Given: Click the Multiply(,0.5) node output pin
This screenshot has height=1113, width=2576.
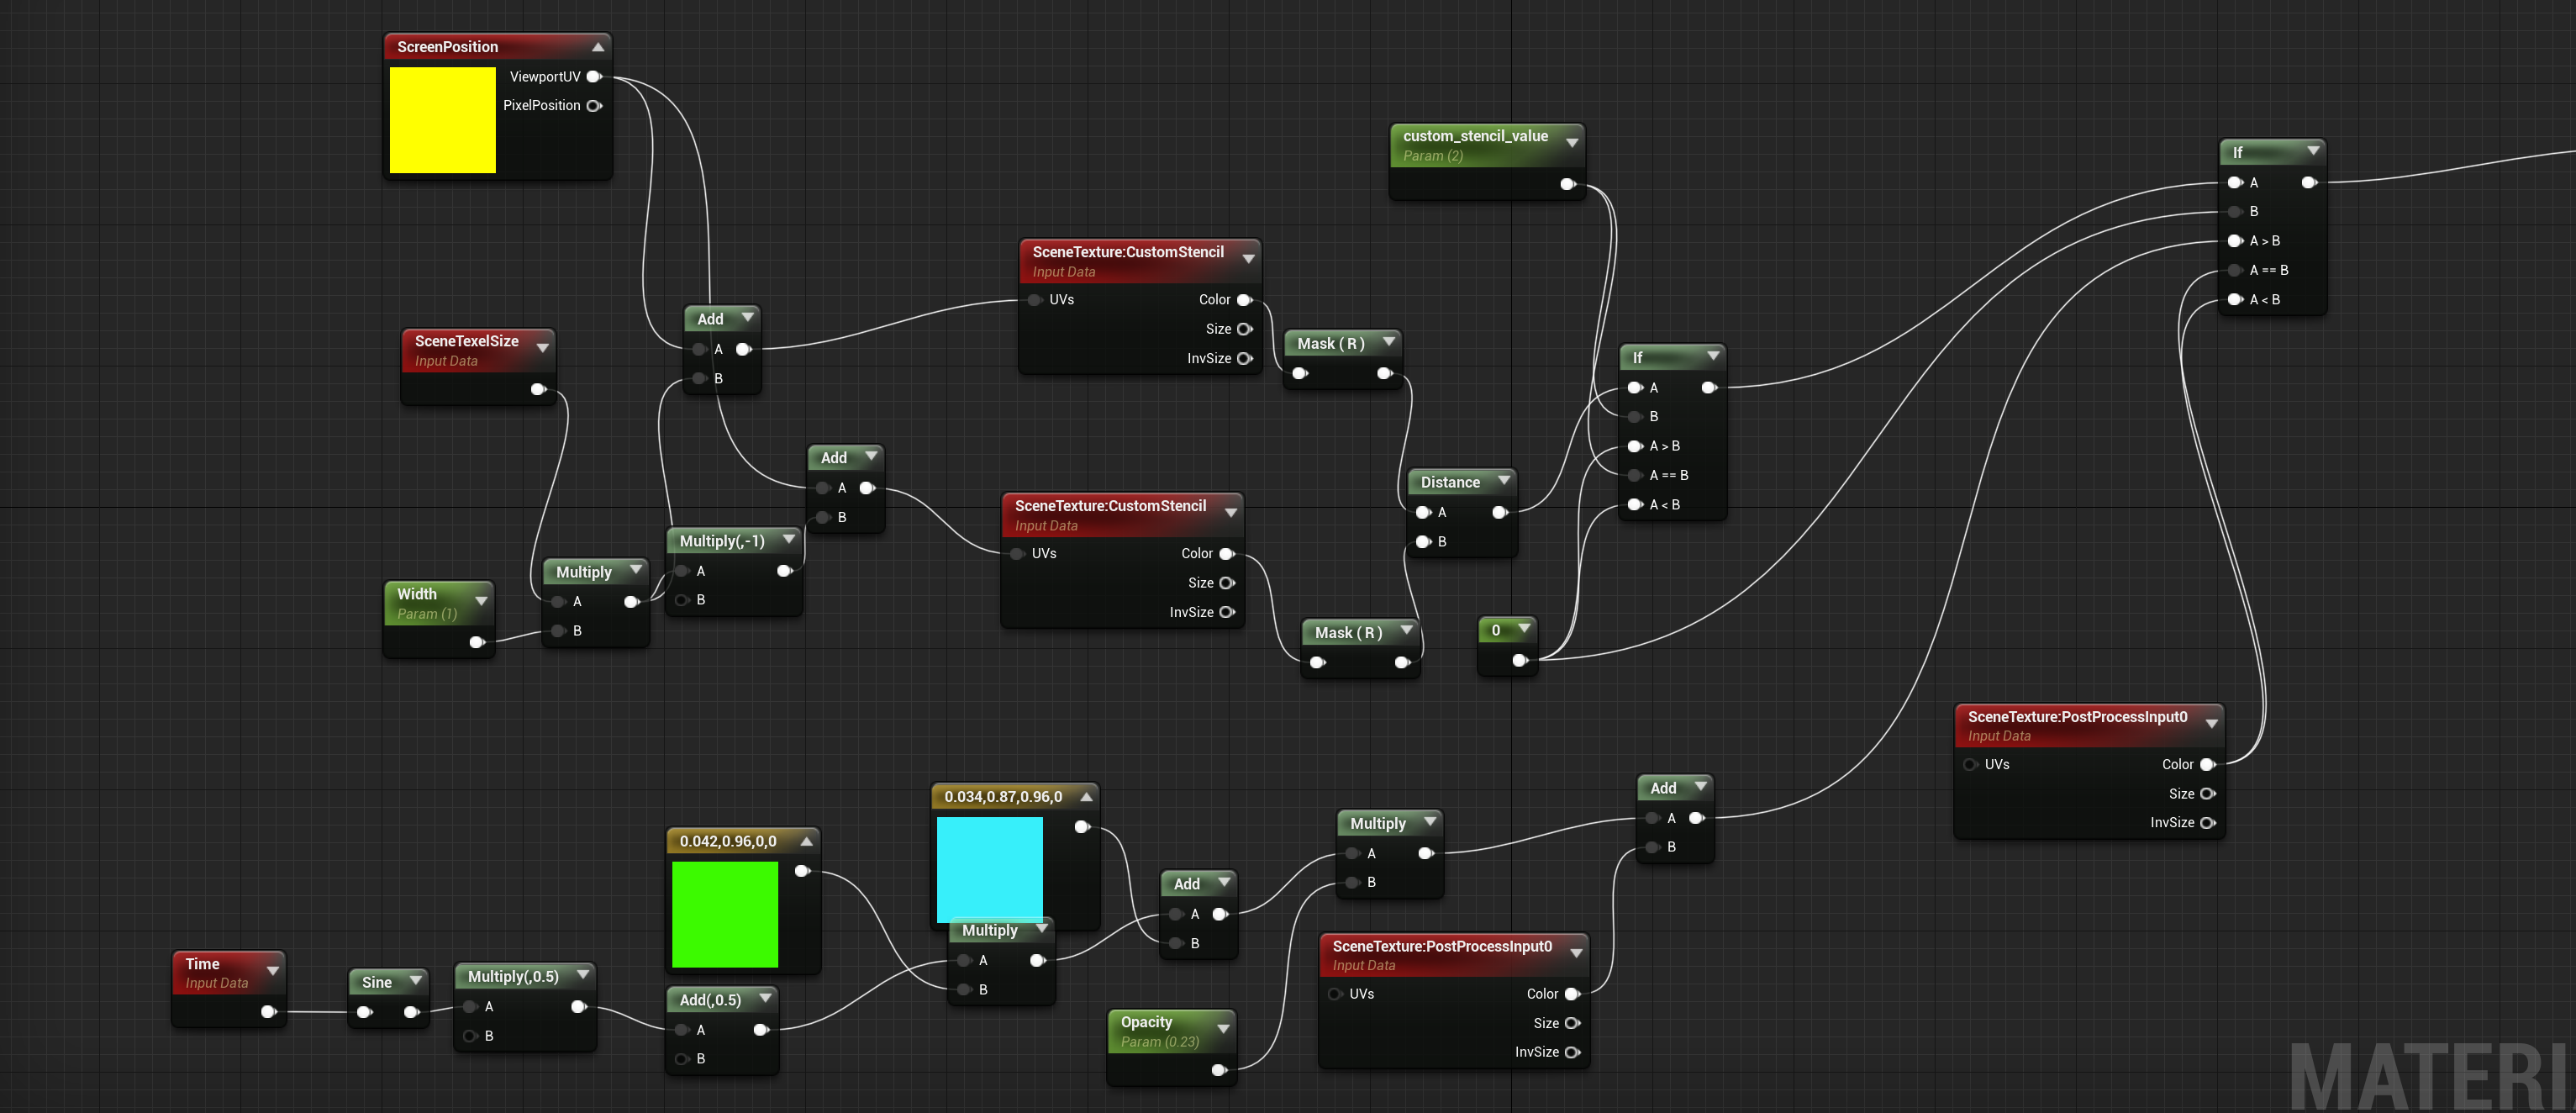Looking at the screenshot, I should click(x=578, y=1007).
